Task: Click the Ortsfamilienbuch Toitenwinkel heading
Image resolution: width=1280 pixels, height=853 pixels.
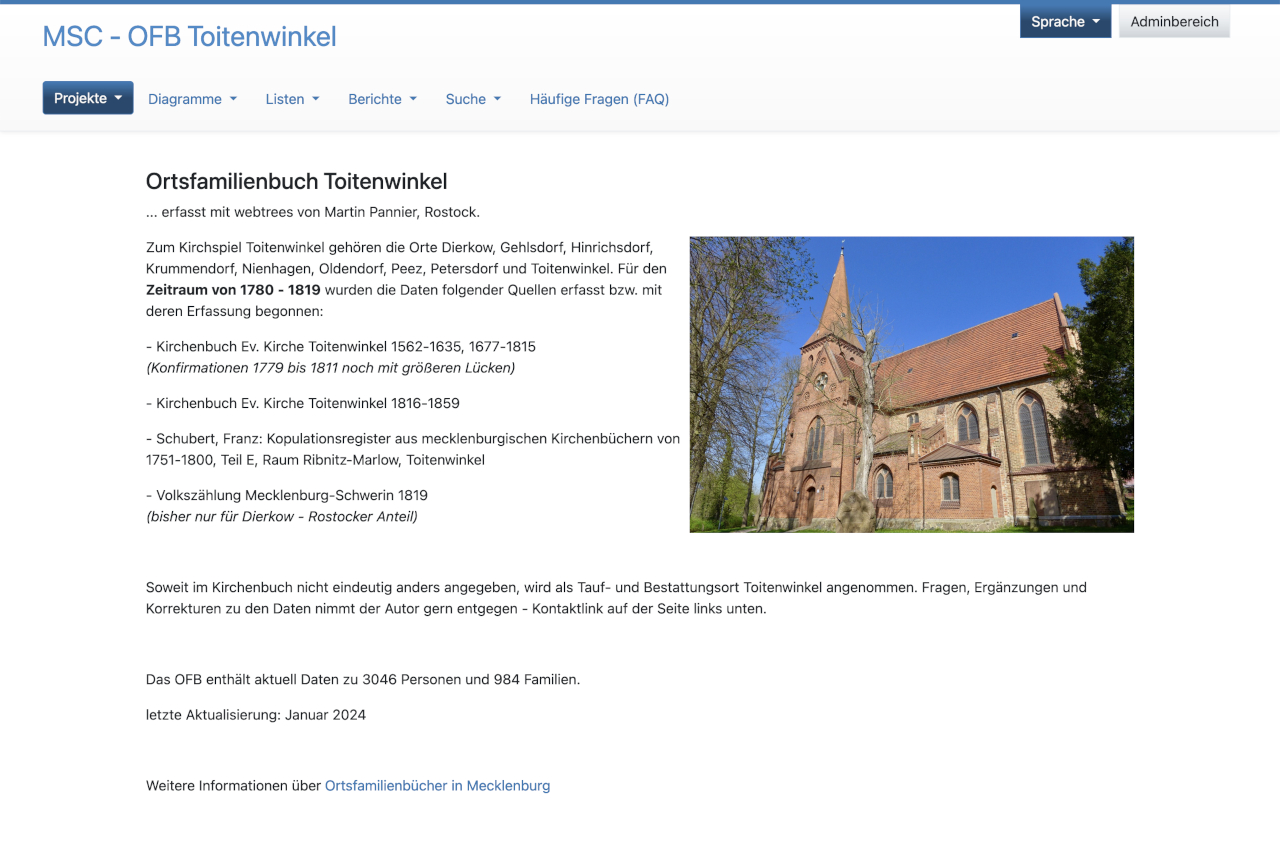Action: (296, 181)
